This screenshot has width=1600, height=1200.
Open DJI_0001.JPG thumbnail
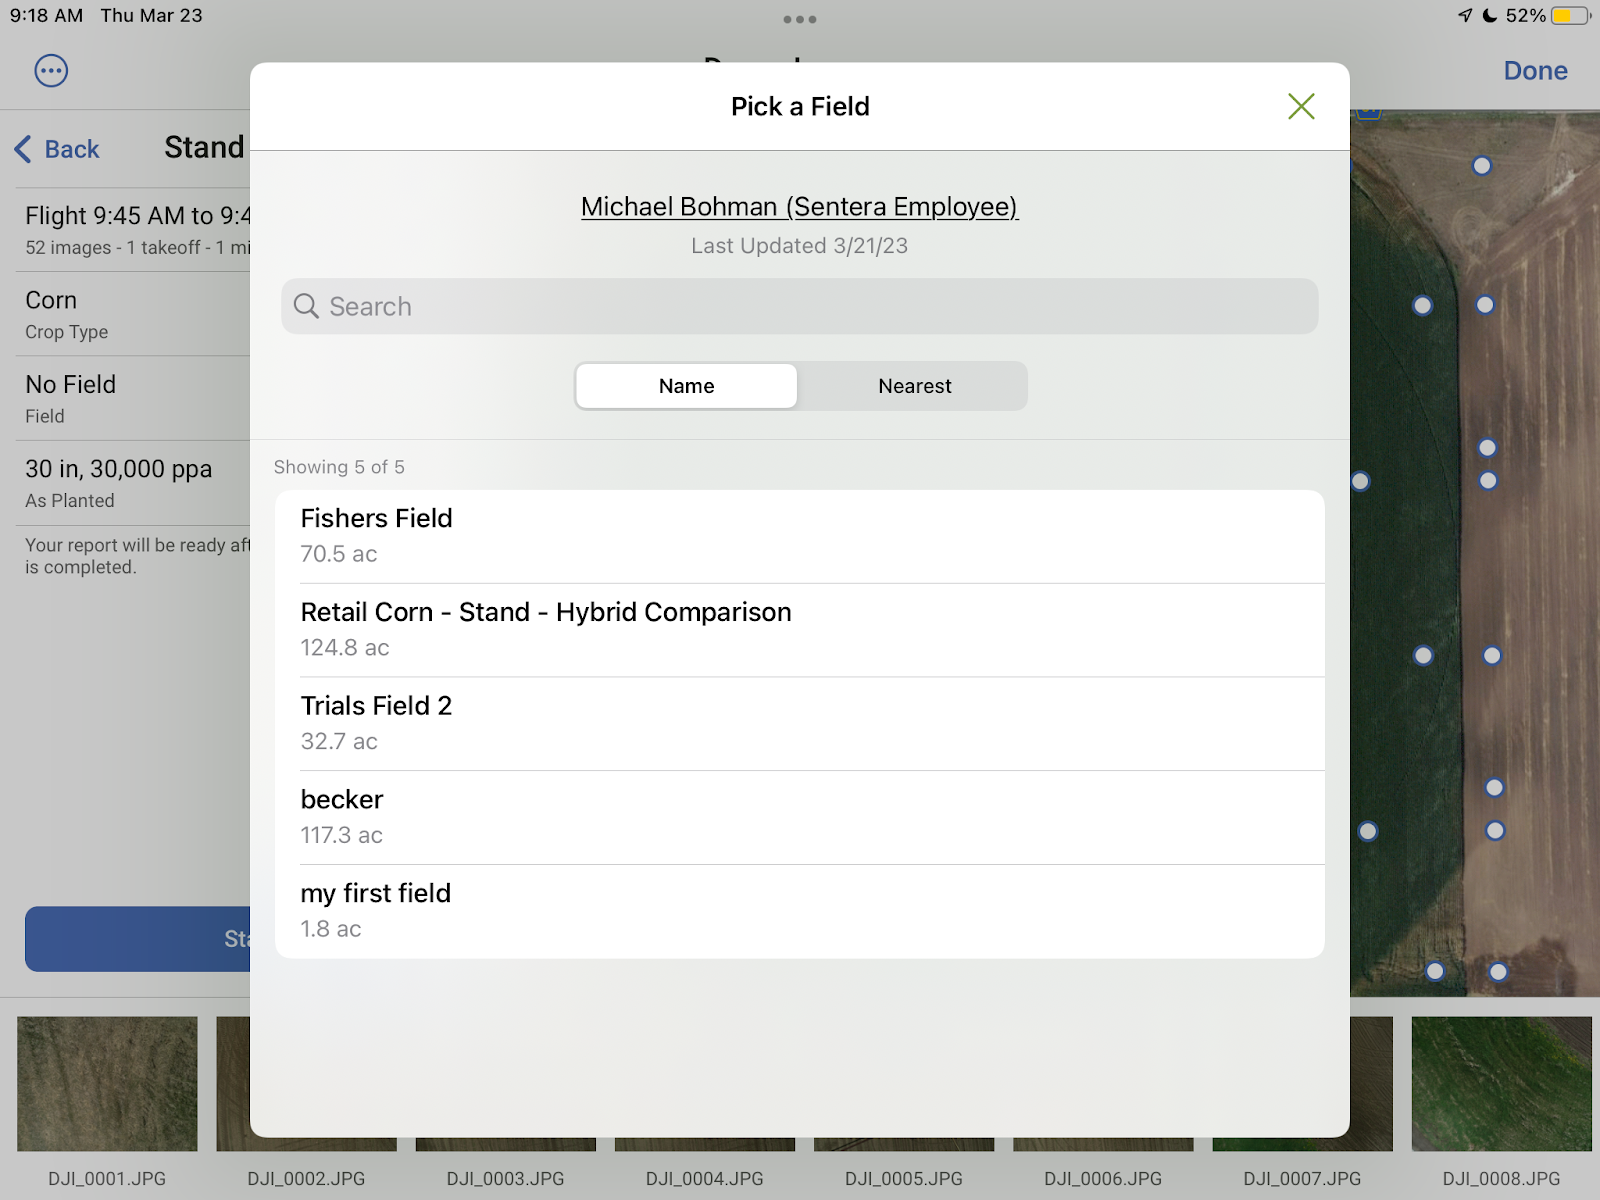click(x=107, y=1084)
